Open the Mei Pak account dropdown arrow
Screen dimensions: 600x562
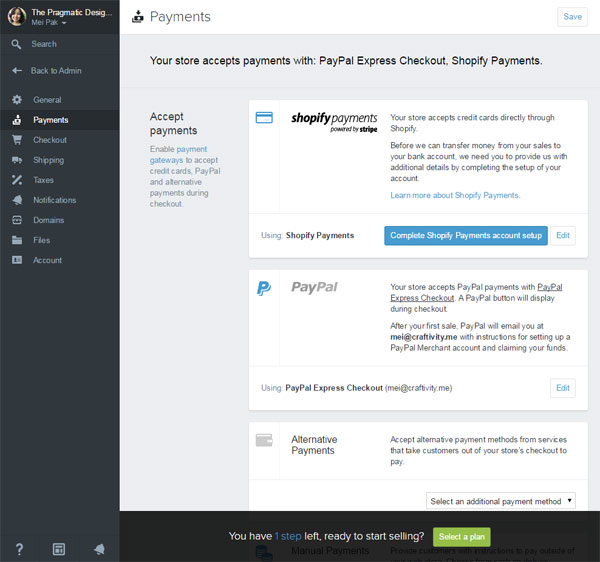click(64, 23)
